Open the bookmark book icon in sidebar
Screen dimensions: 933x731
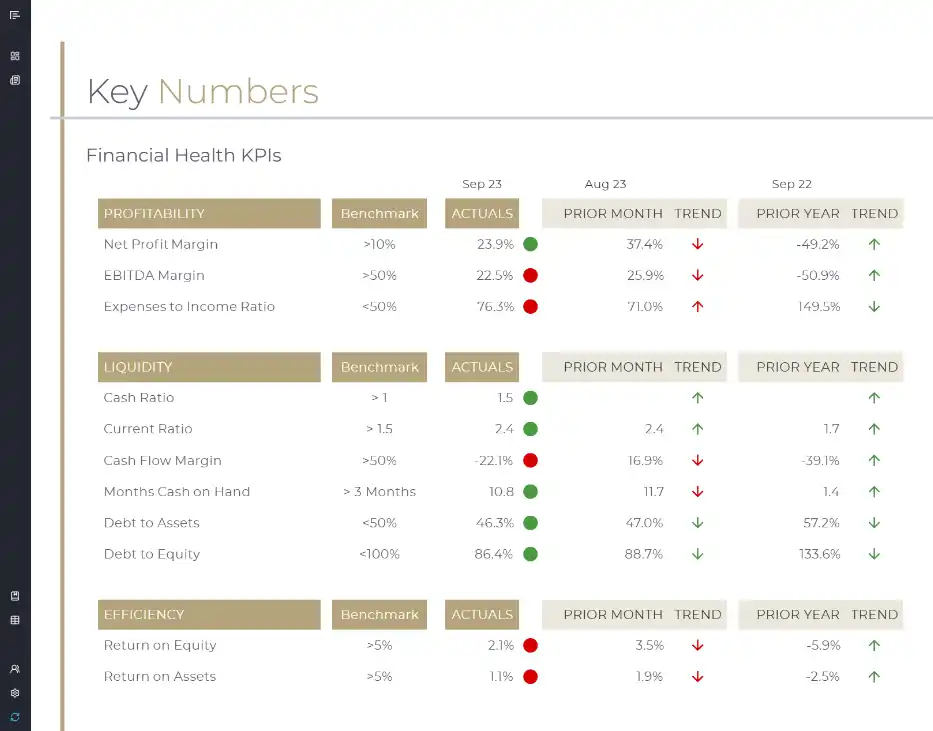click(15, 596)
